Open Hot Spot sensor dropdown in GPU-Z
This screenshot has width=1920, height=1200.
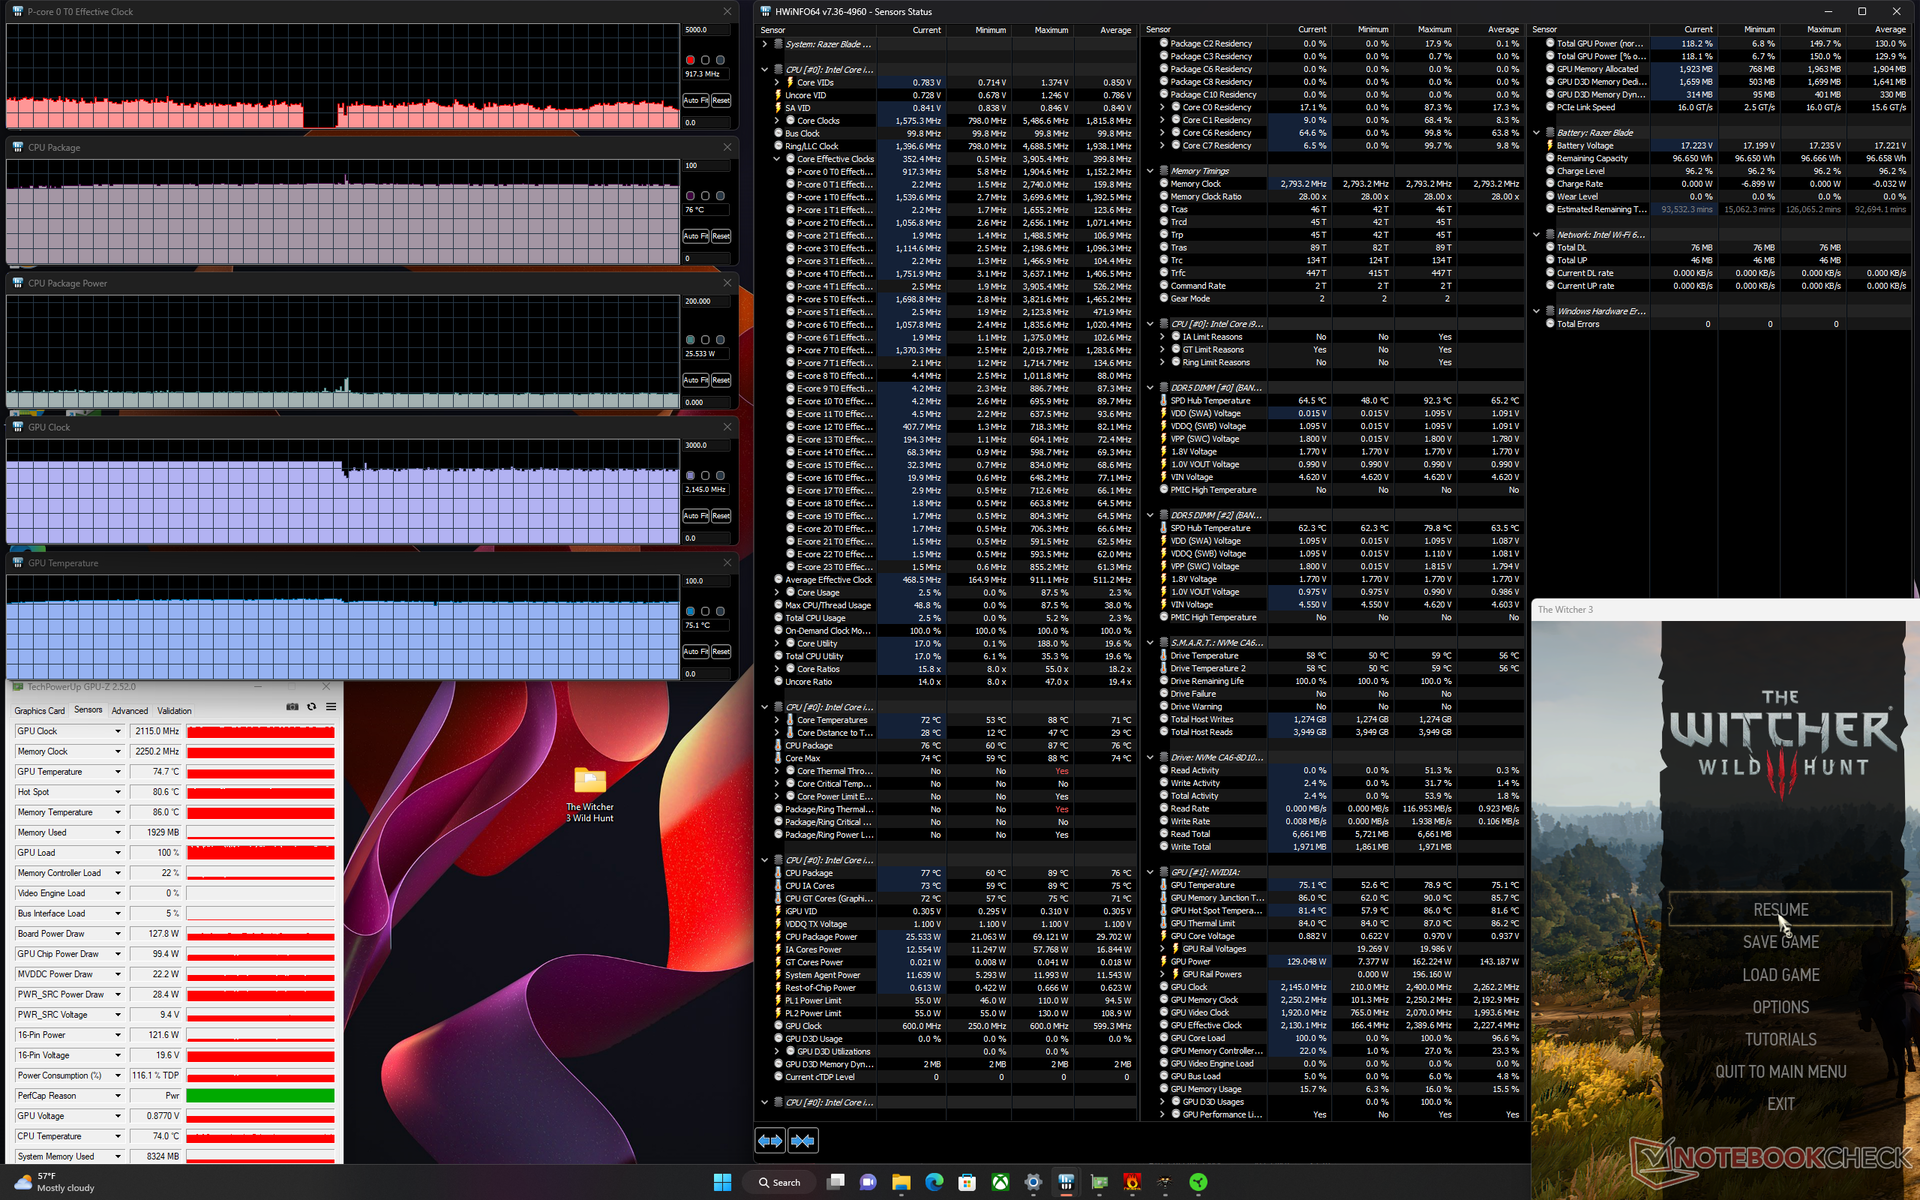[118, 792]
